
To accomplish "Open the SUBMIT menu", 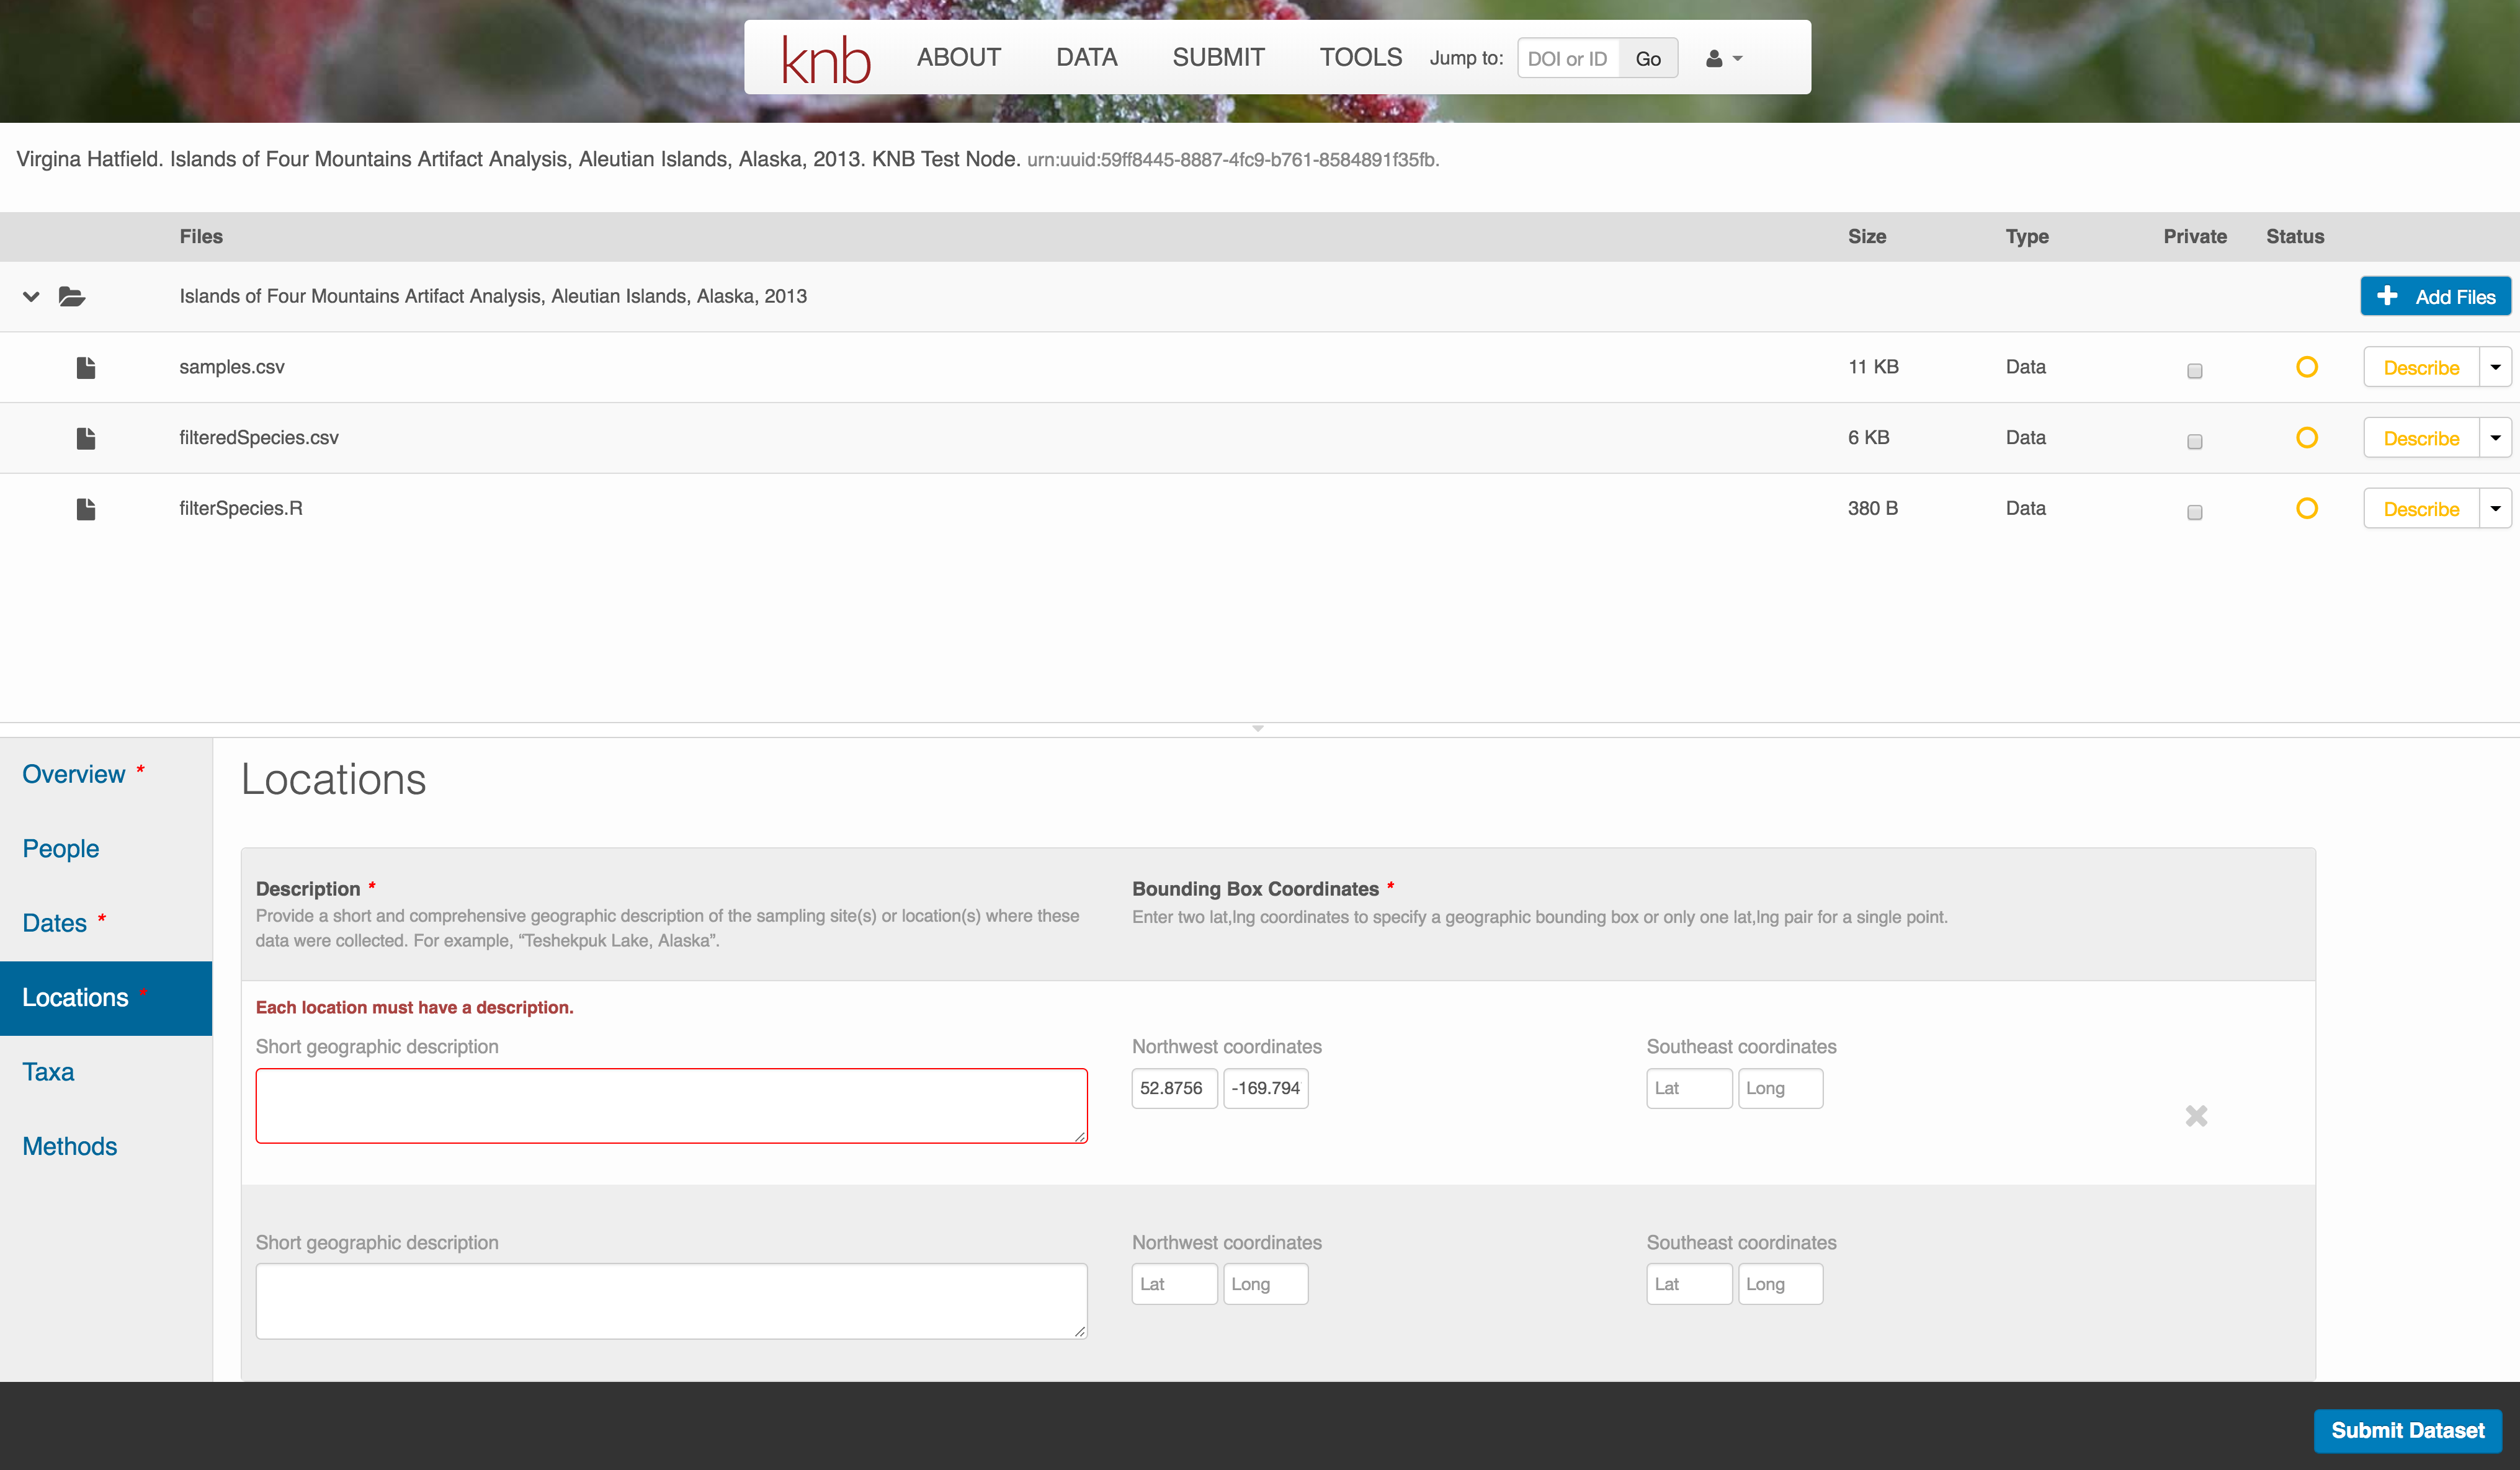I will [x=1218, y=58].
